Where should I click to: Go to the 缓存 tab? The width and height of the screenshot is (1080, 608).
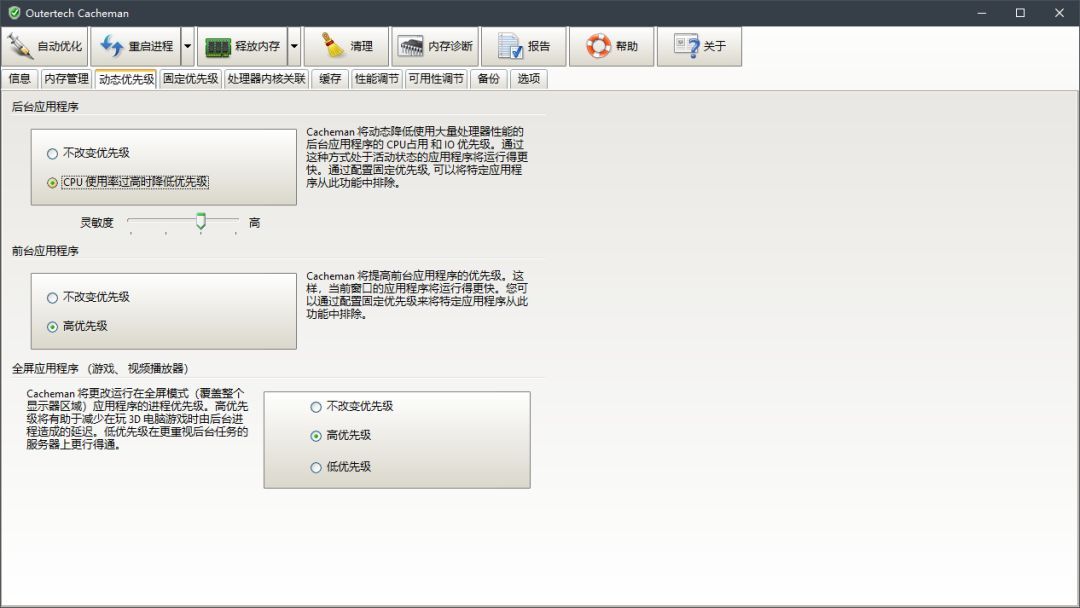(x=330, y=78)
